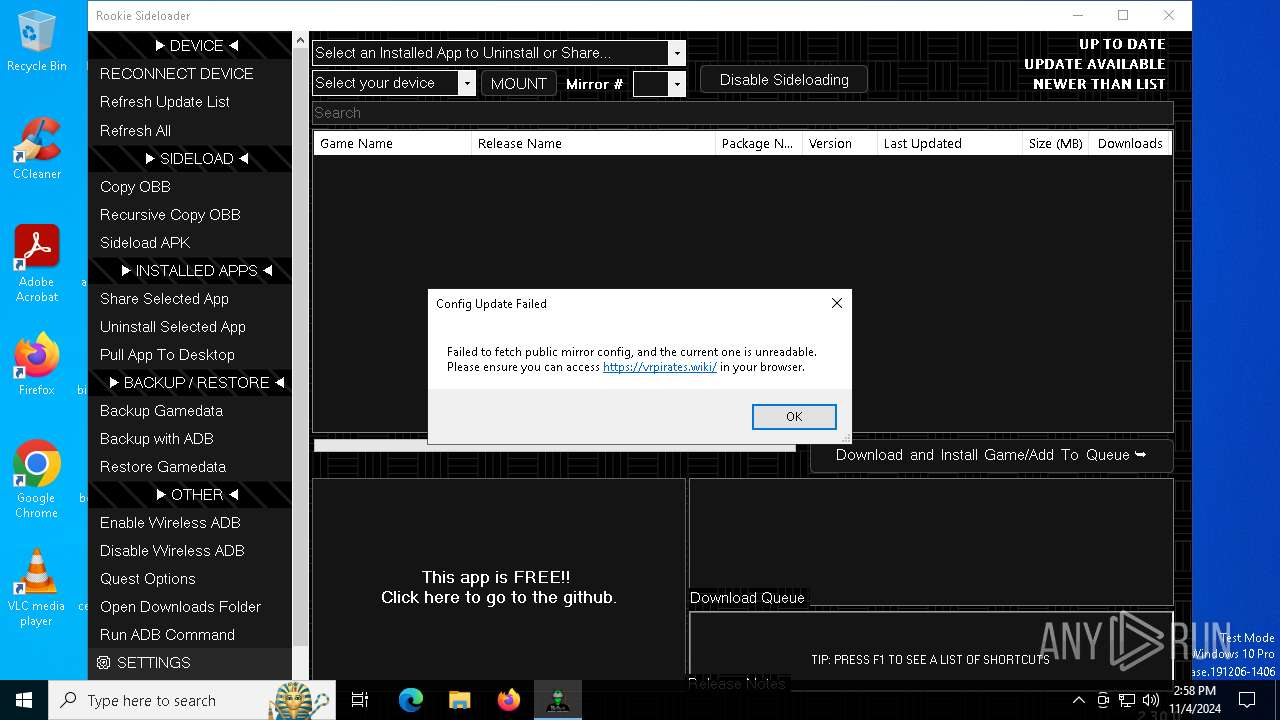1280x720 pixels.
Task: Click taskbar search box
Action: [192, 700]
